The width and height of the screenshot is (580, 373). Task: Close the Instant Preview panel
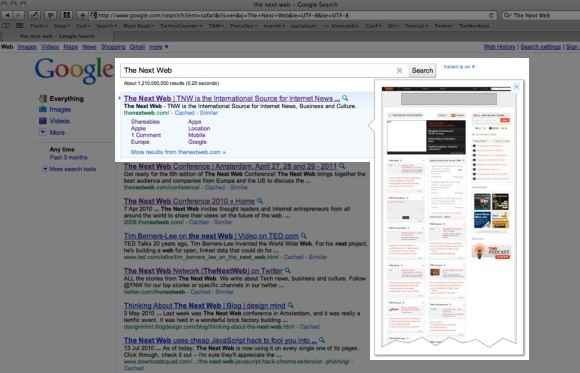pyautogui.click(x=516, y=87)
